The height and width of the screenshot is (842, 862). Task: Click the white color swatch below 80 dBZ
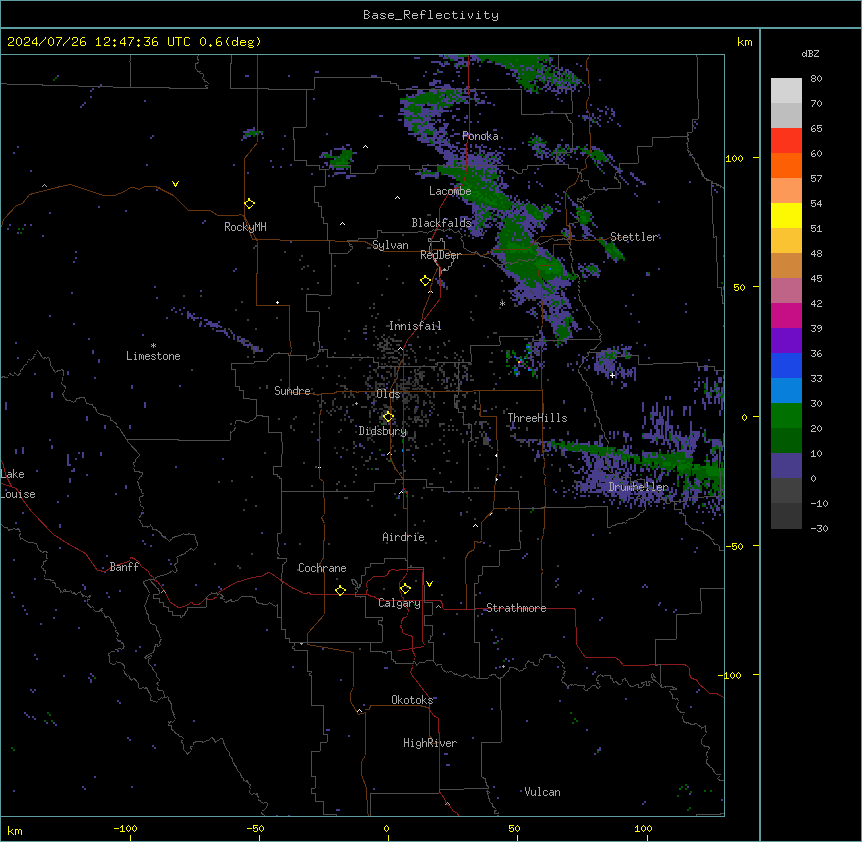point(786,91)
